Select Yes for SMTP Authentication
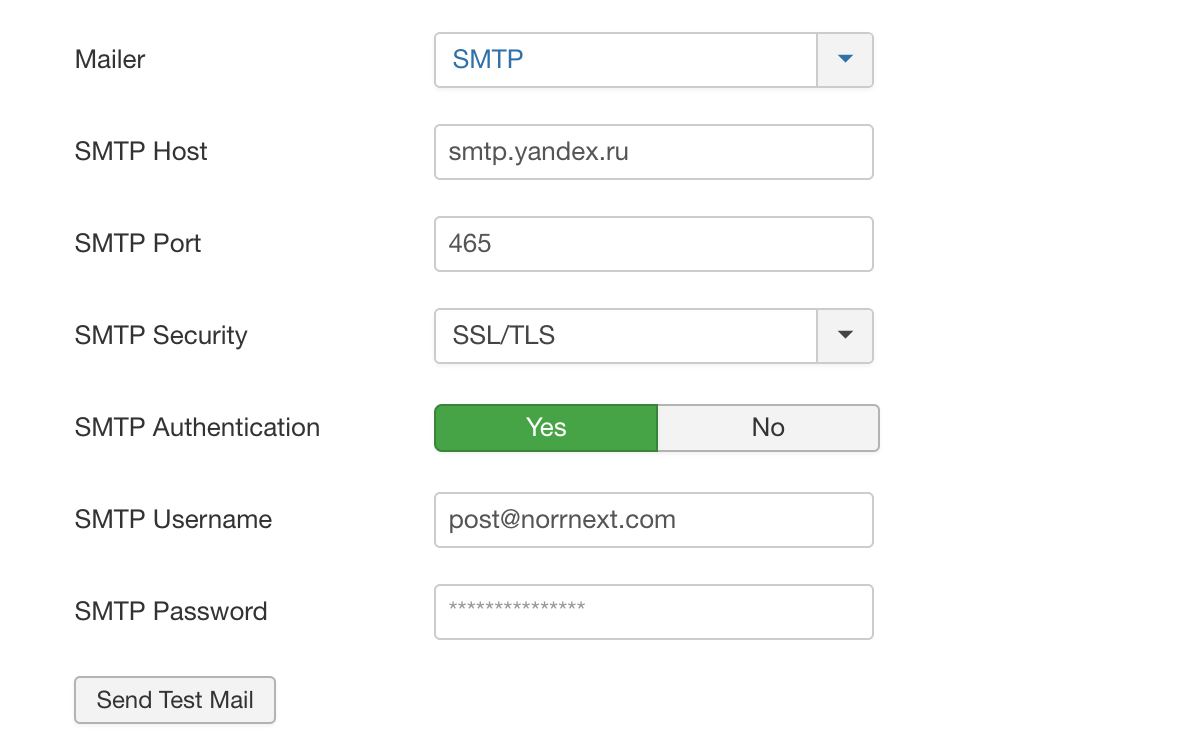Viewport: 1180px width, 754px height. (546, 428)
